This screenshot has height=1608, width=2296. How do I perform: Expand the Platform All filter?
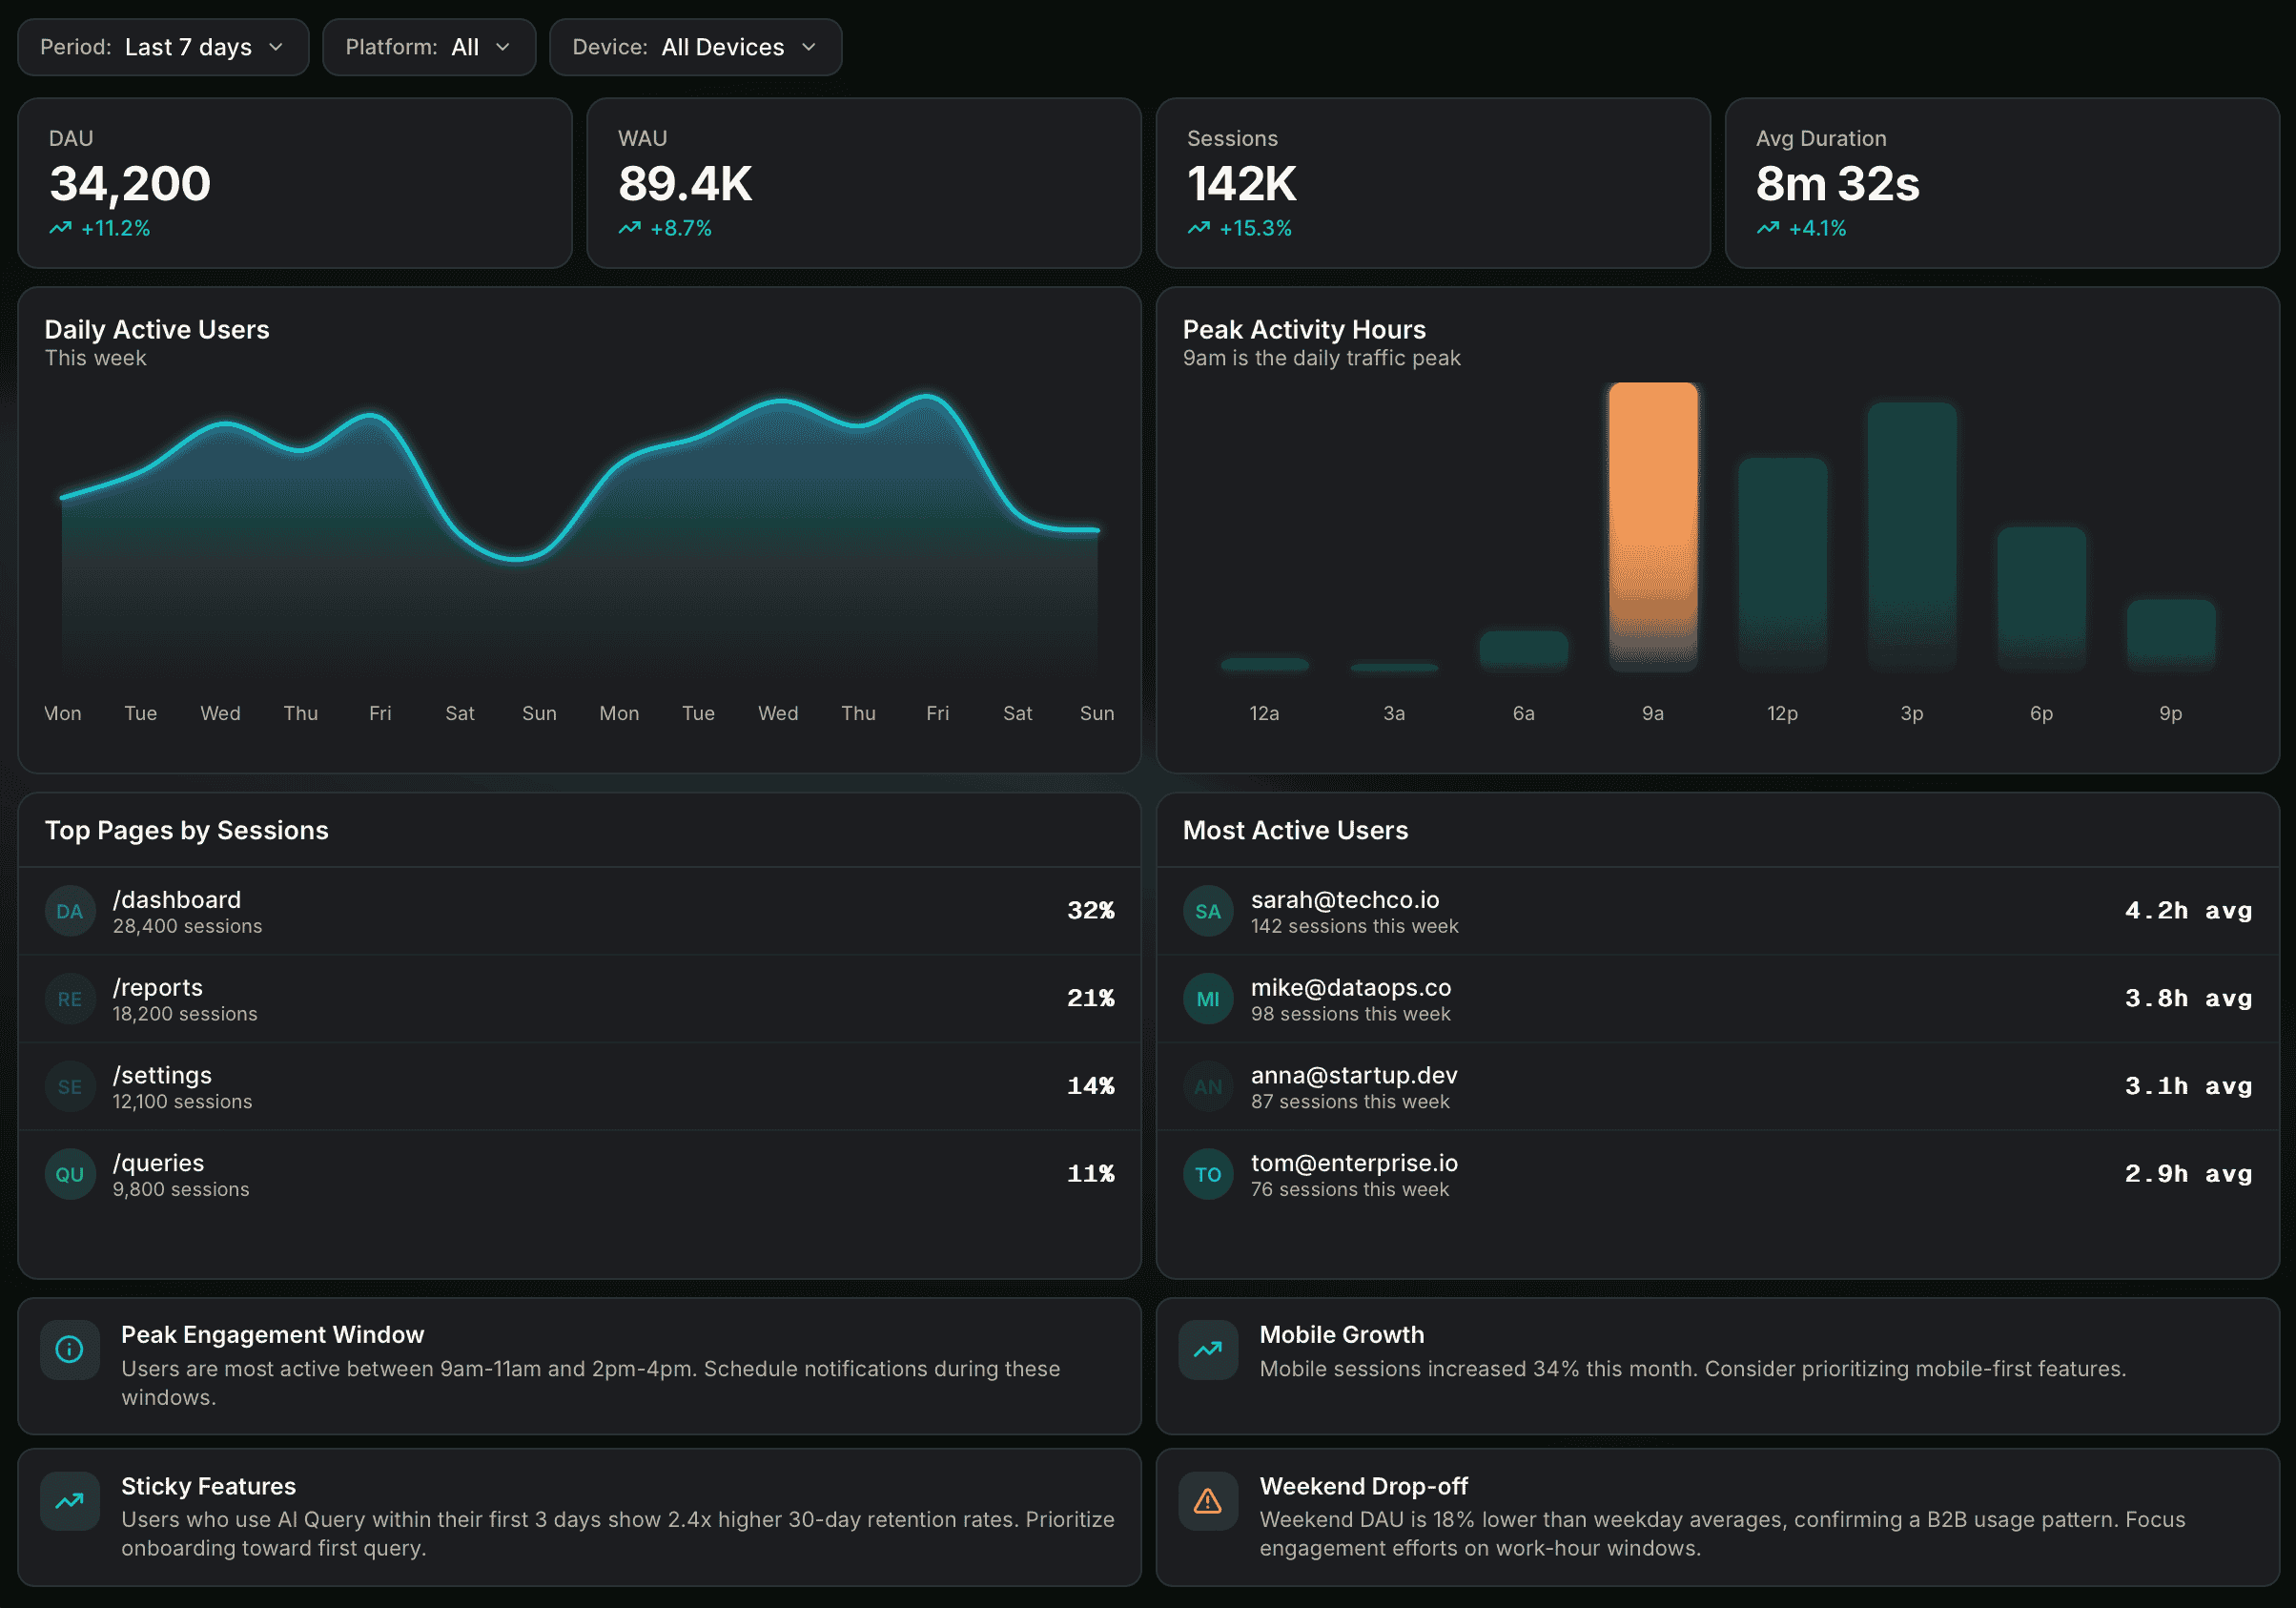click(x=428, y=47)
